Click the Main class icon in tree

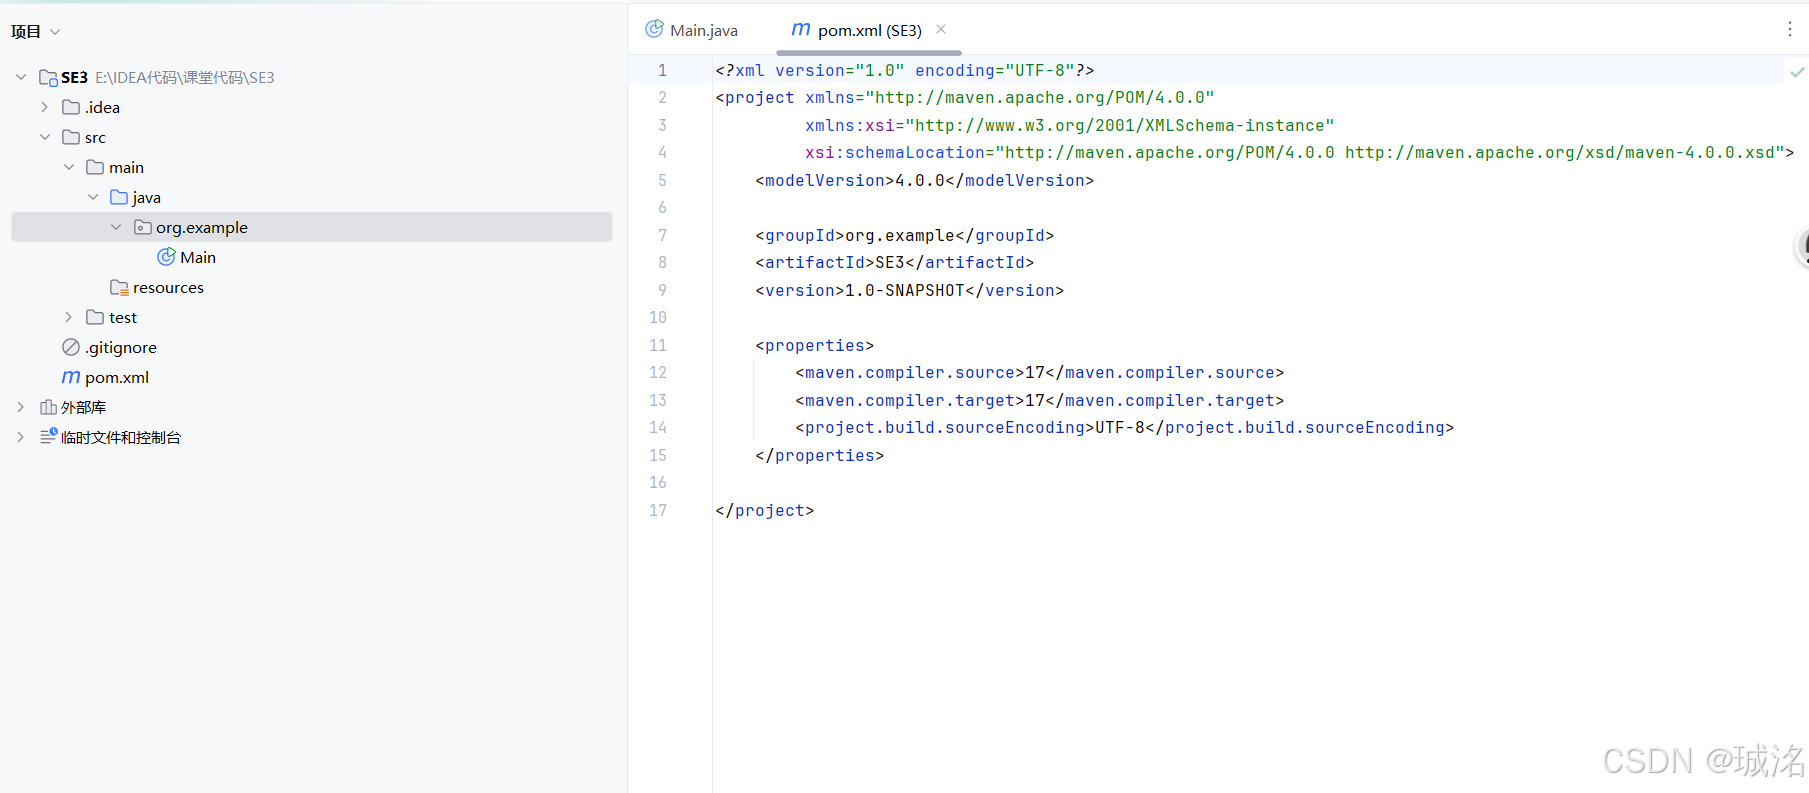[x=167, y=257]
